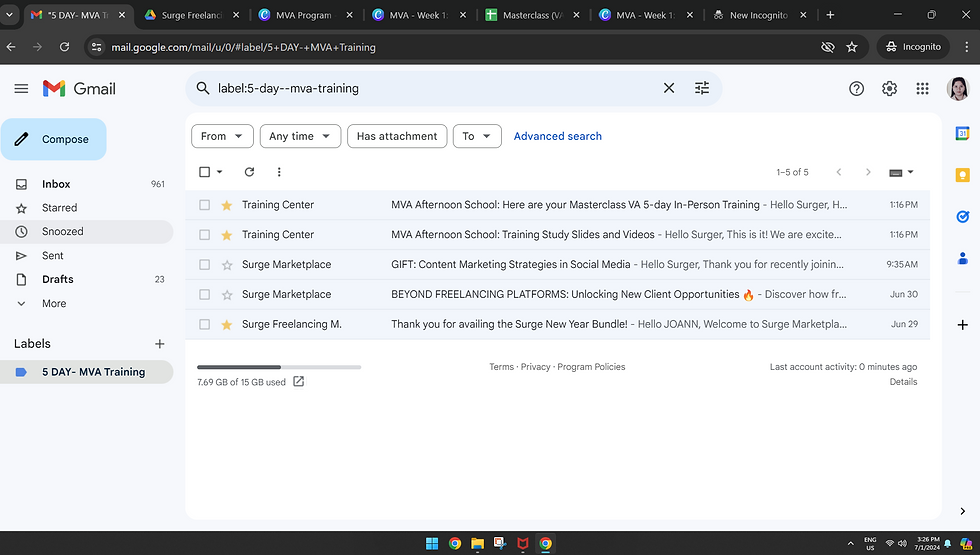
Task: Go to the older page arrow
Action: (868, 172)
